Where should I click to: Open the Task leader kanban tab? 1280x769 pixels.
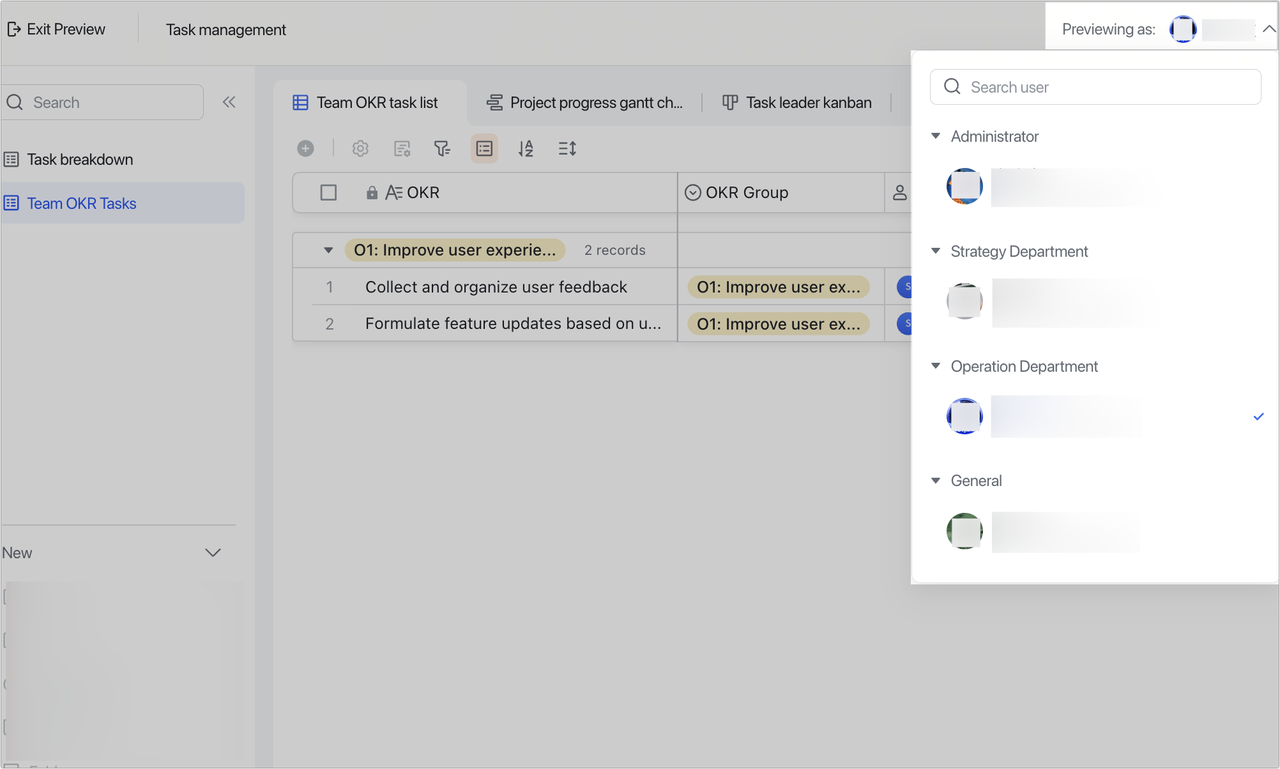797,102
